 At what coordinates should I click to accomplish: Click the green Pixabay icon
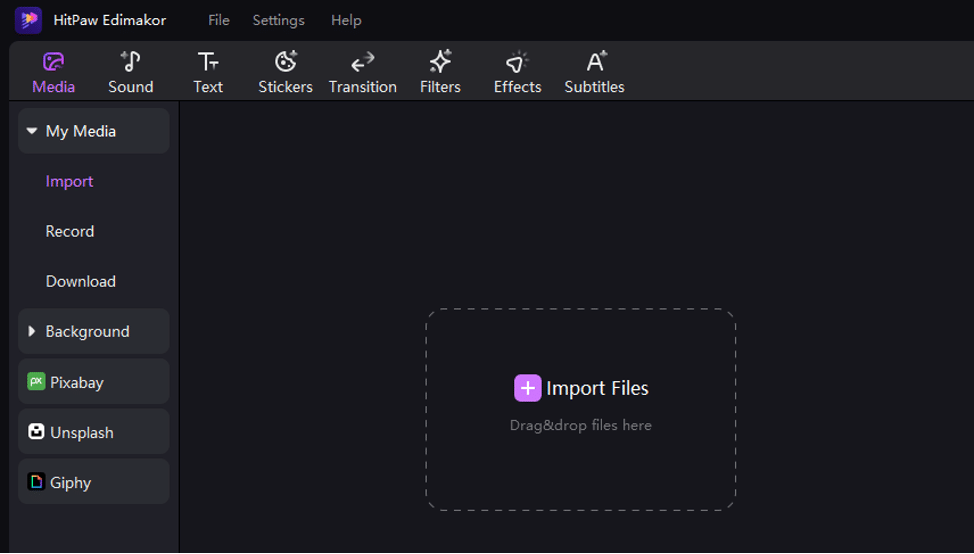coord(36,382)
